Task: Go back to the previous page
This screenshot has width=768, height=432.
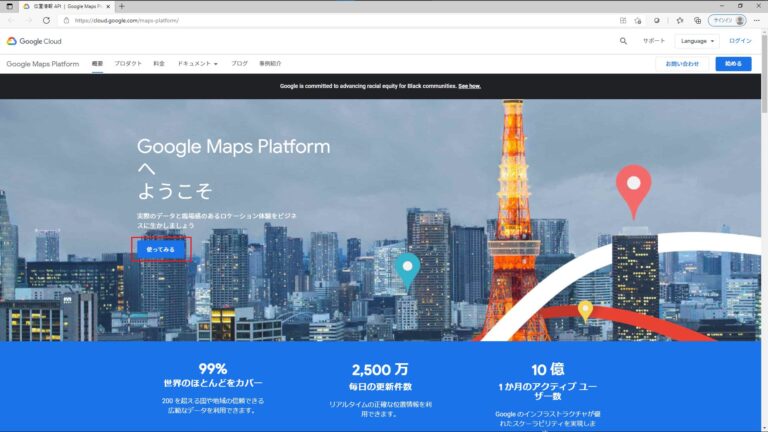Action: 11,21
